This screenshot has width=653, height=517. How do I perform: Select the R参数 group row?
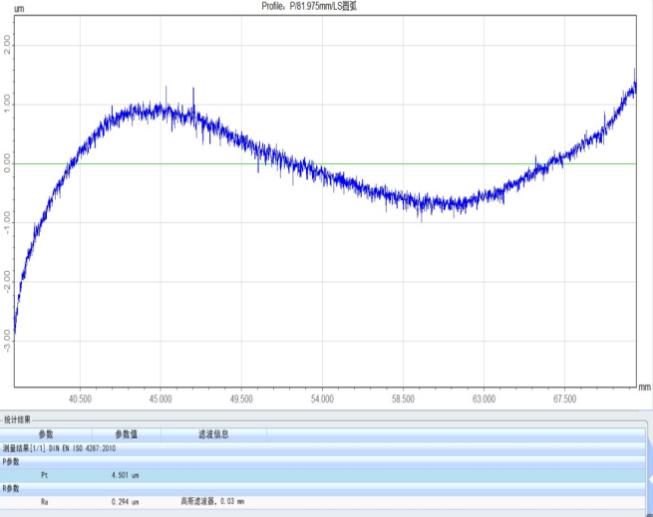point(323,488)
